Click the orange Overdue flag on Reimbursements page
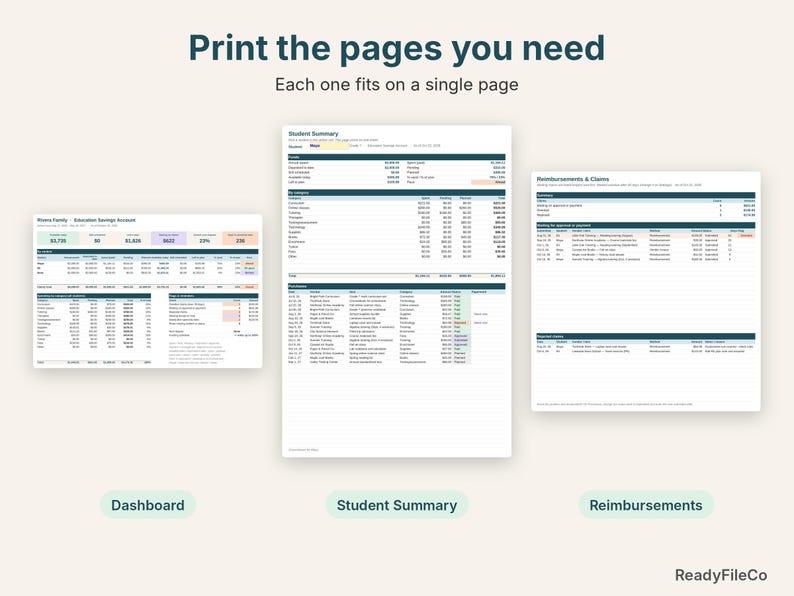Viewport: 794px width, 596px height. [x=746, y=236]
